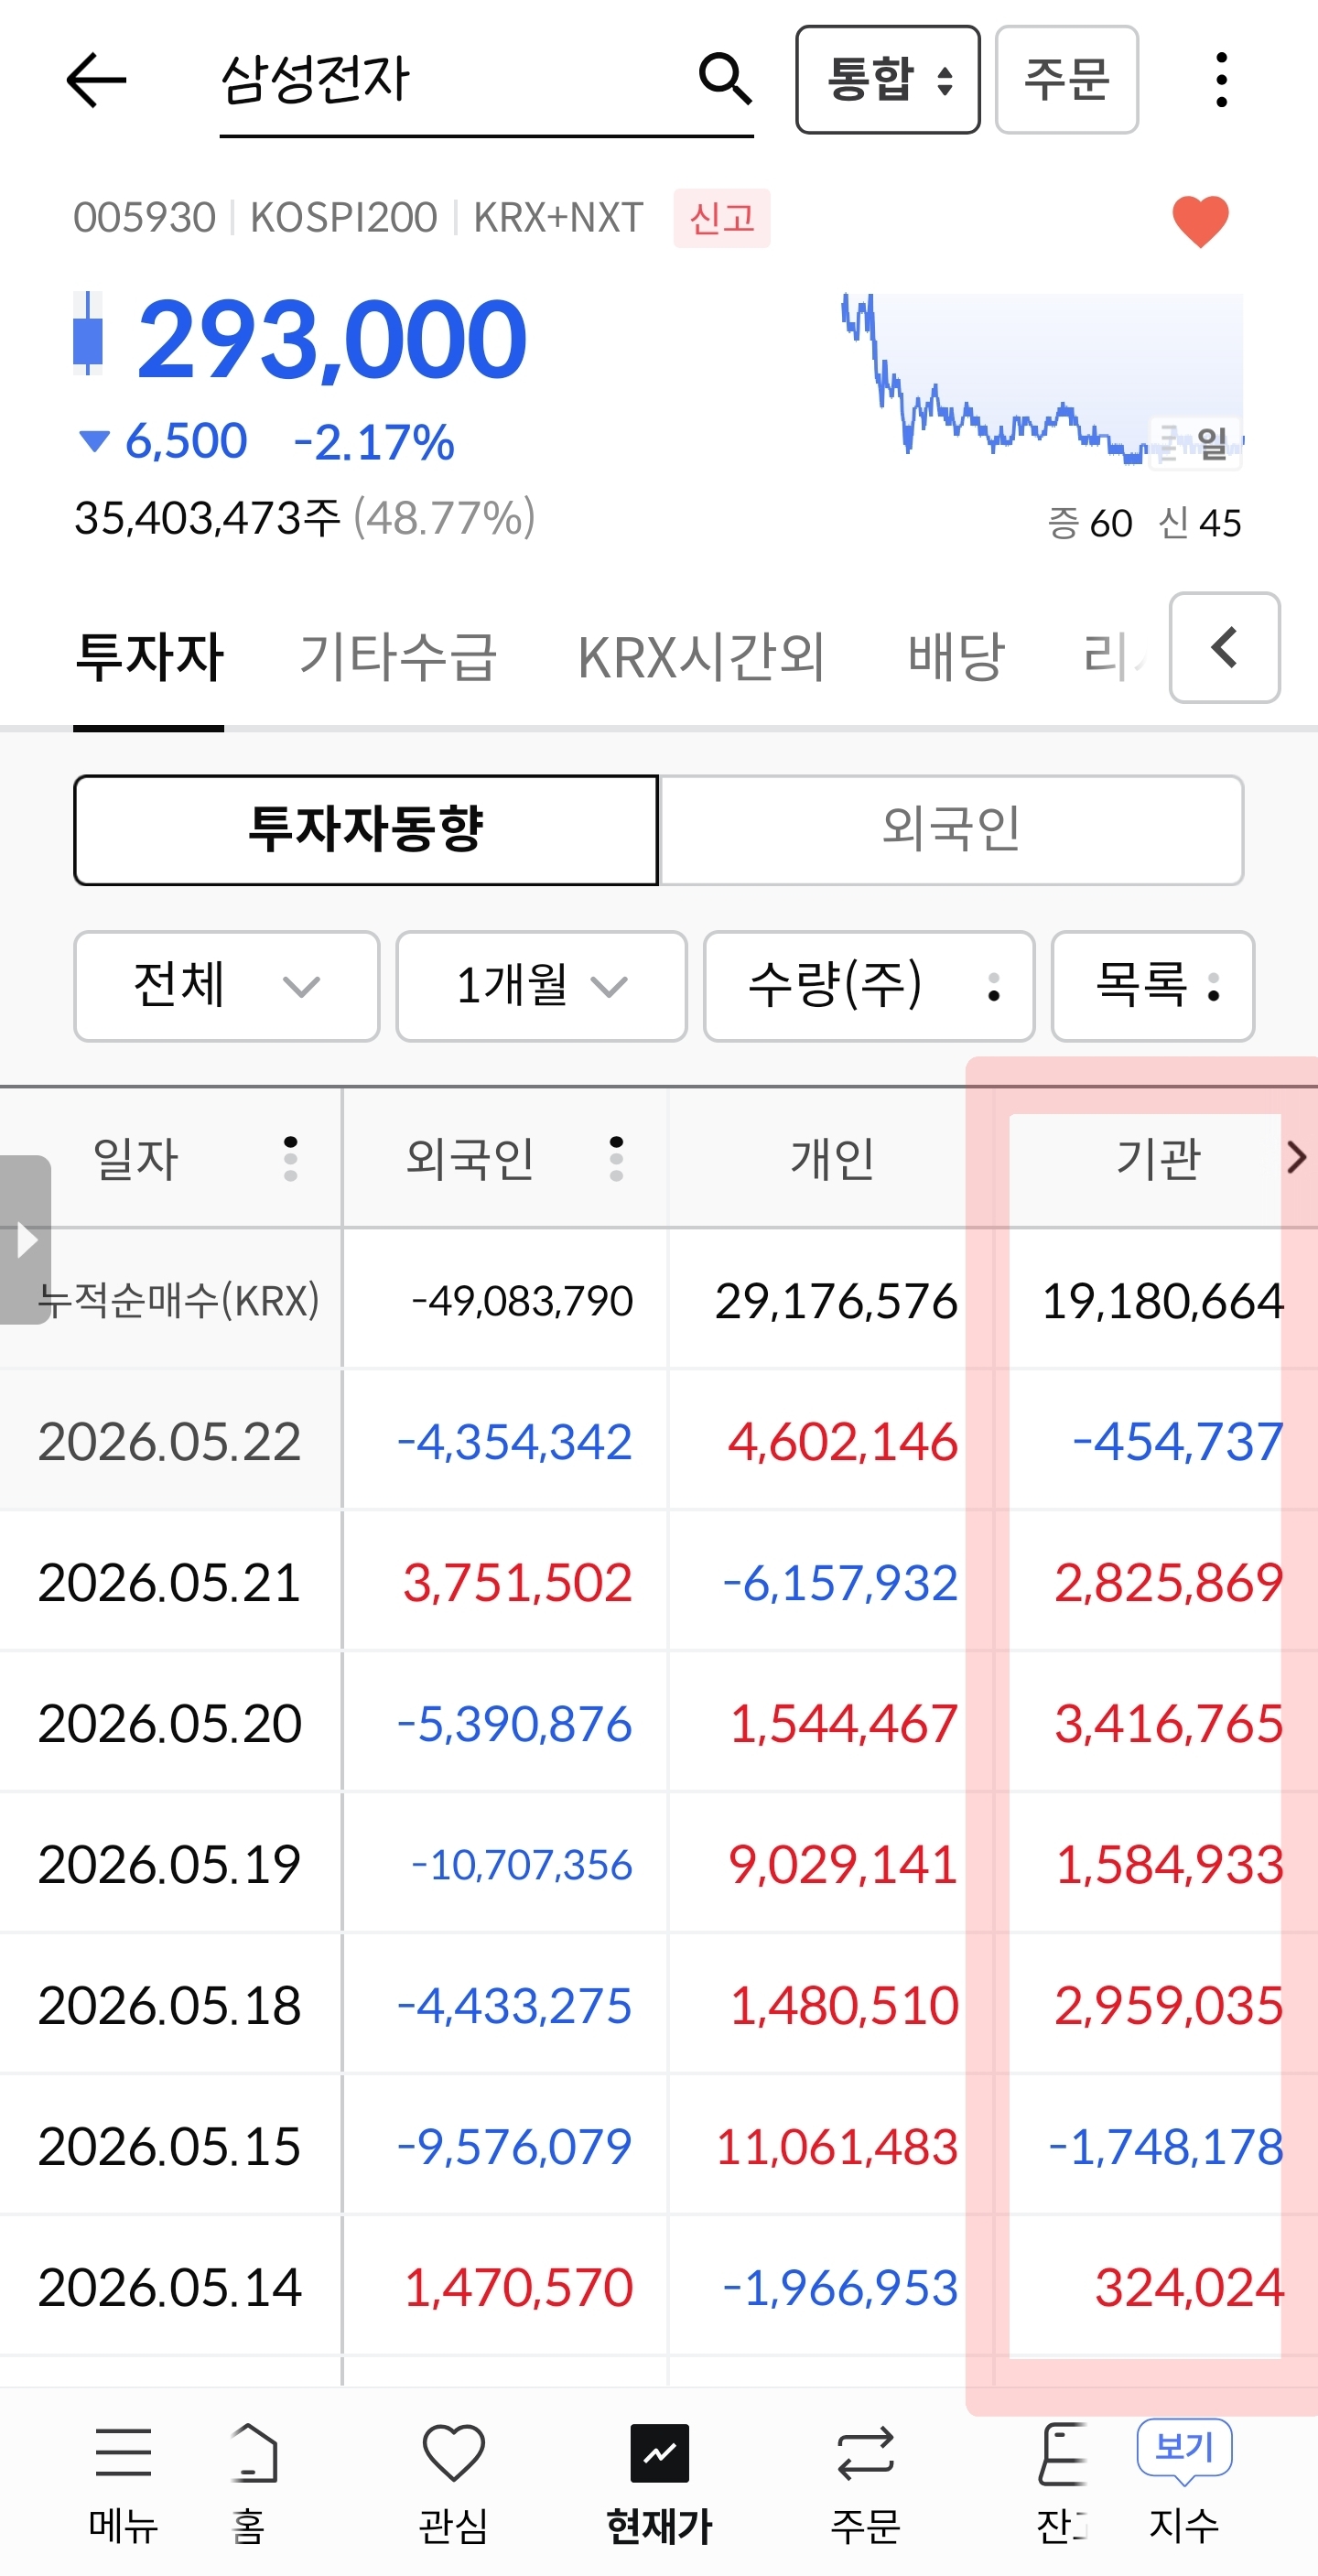Switch to the 배당 tab
The image size is (1318, 2576).
click(x=956, y=657)
